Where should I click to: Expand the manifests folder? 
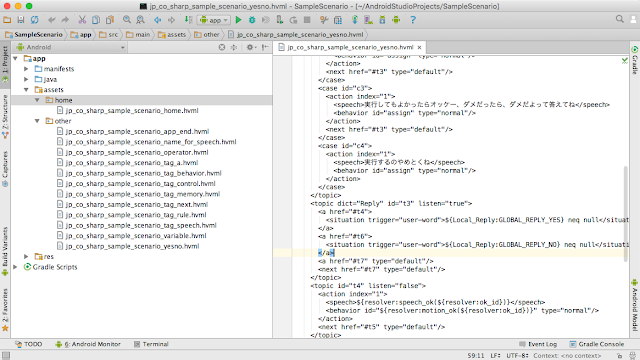point(26,69)
